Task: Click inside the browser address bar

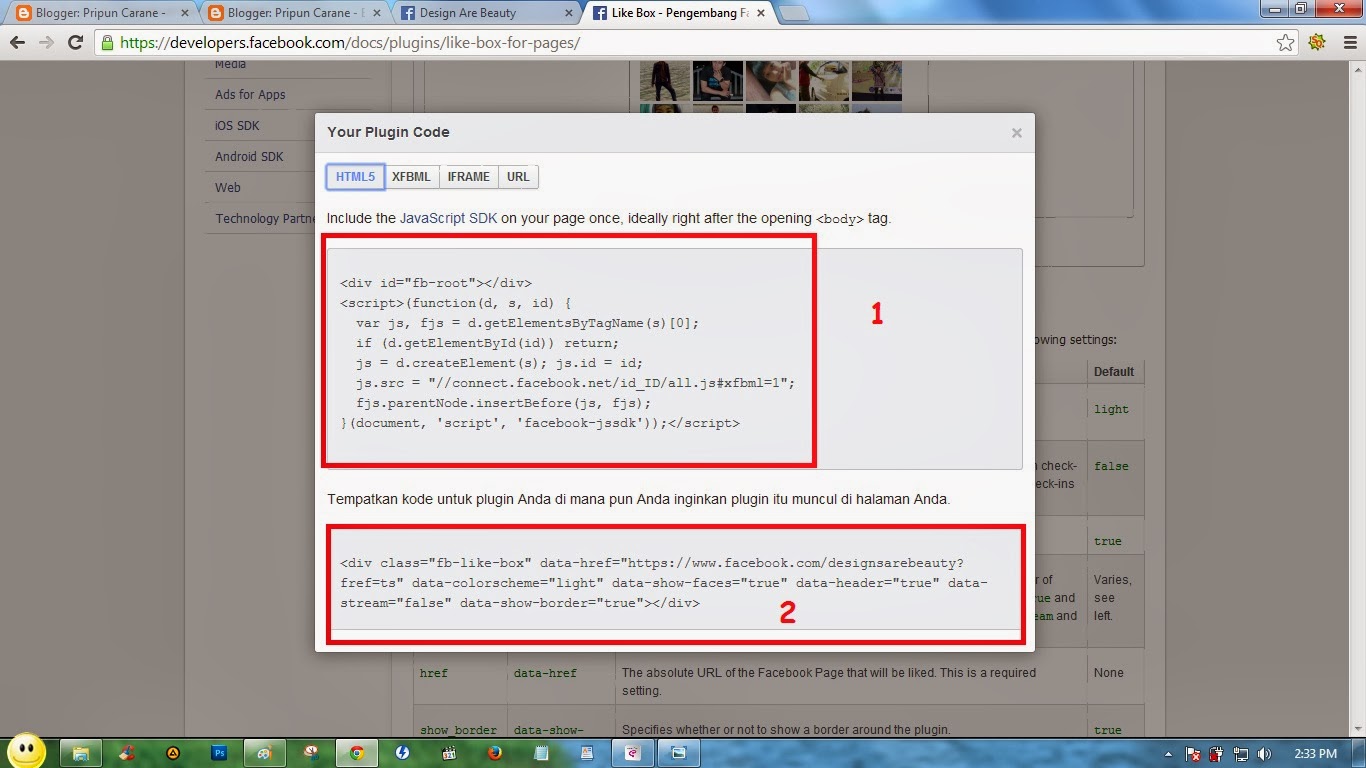Action: click(x=400, y=43)
